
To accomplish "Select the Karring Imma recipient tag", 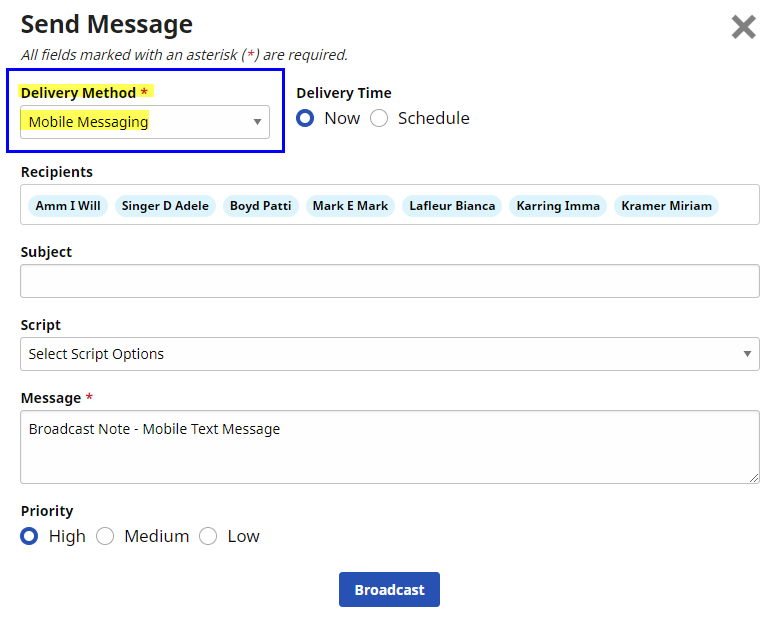I will (558, 206).
